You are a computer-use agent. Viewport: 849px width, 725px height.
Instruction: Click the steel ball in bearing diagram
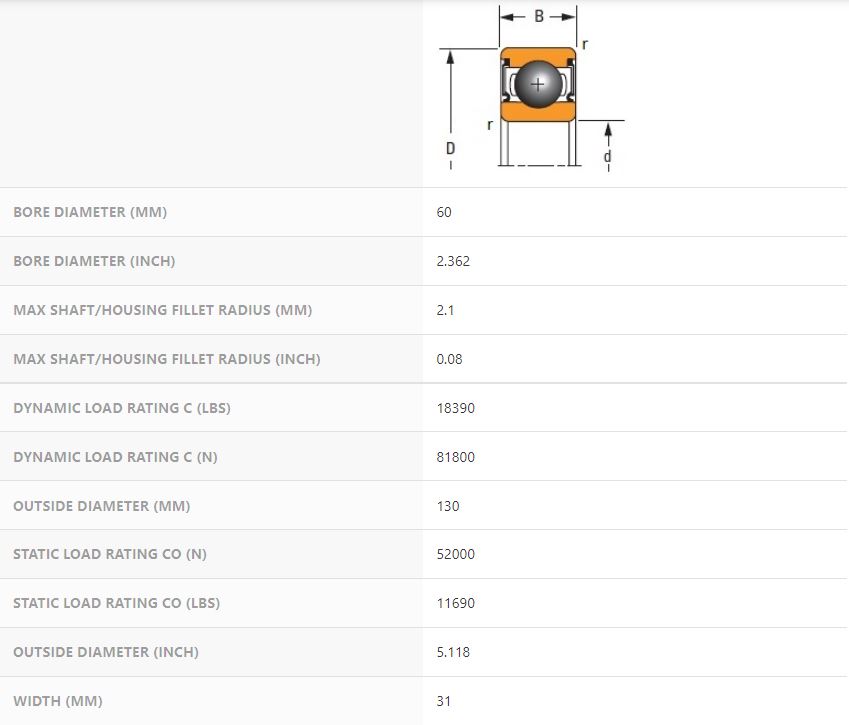pyautogui.click(x=538, y=84)
